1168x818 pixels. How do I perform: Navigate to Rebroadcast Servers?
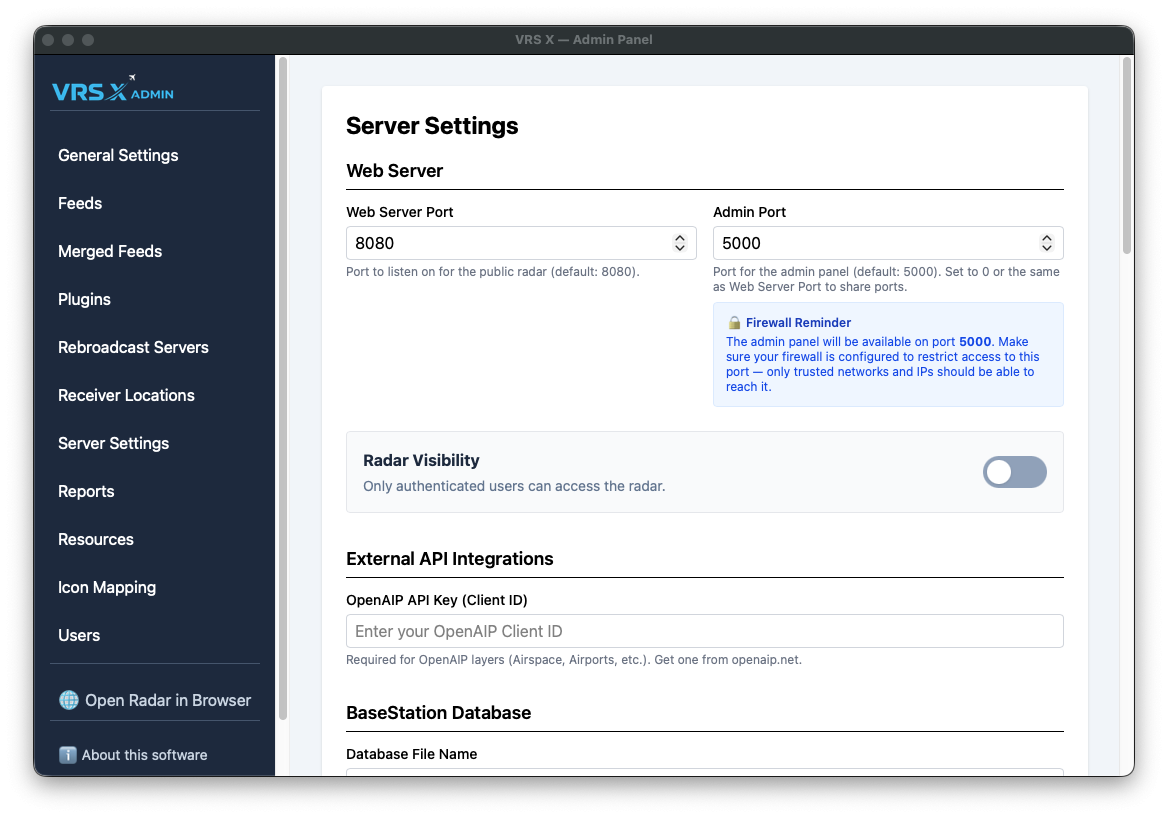pos(133,347)
